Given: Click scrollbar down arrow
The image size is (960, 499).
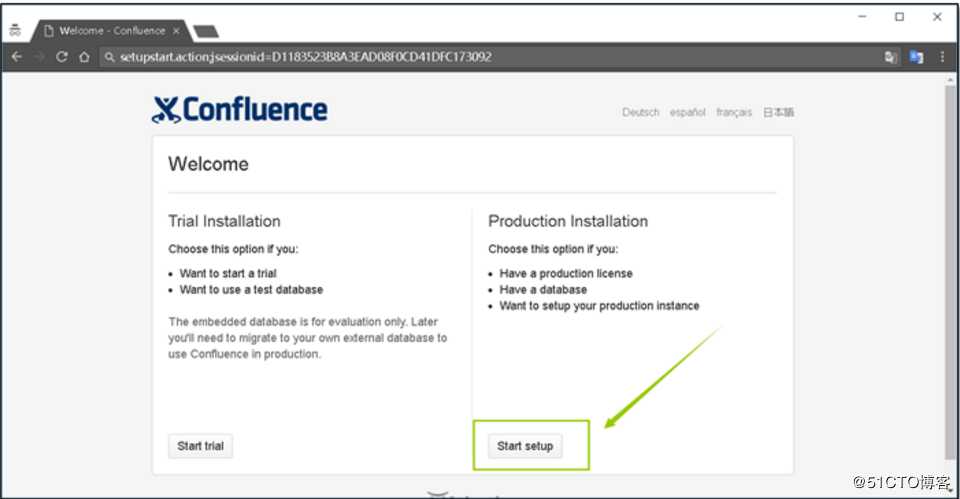Looking at the screenshot, I should (x=950, y=491).
